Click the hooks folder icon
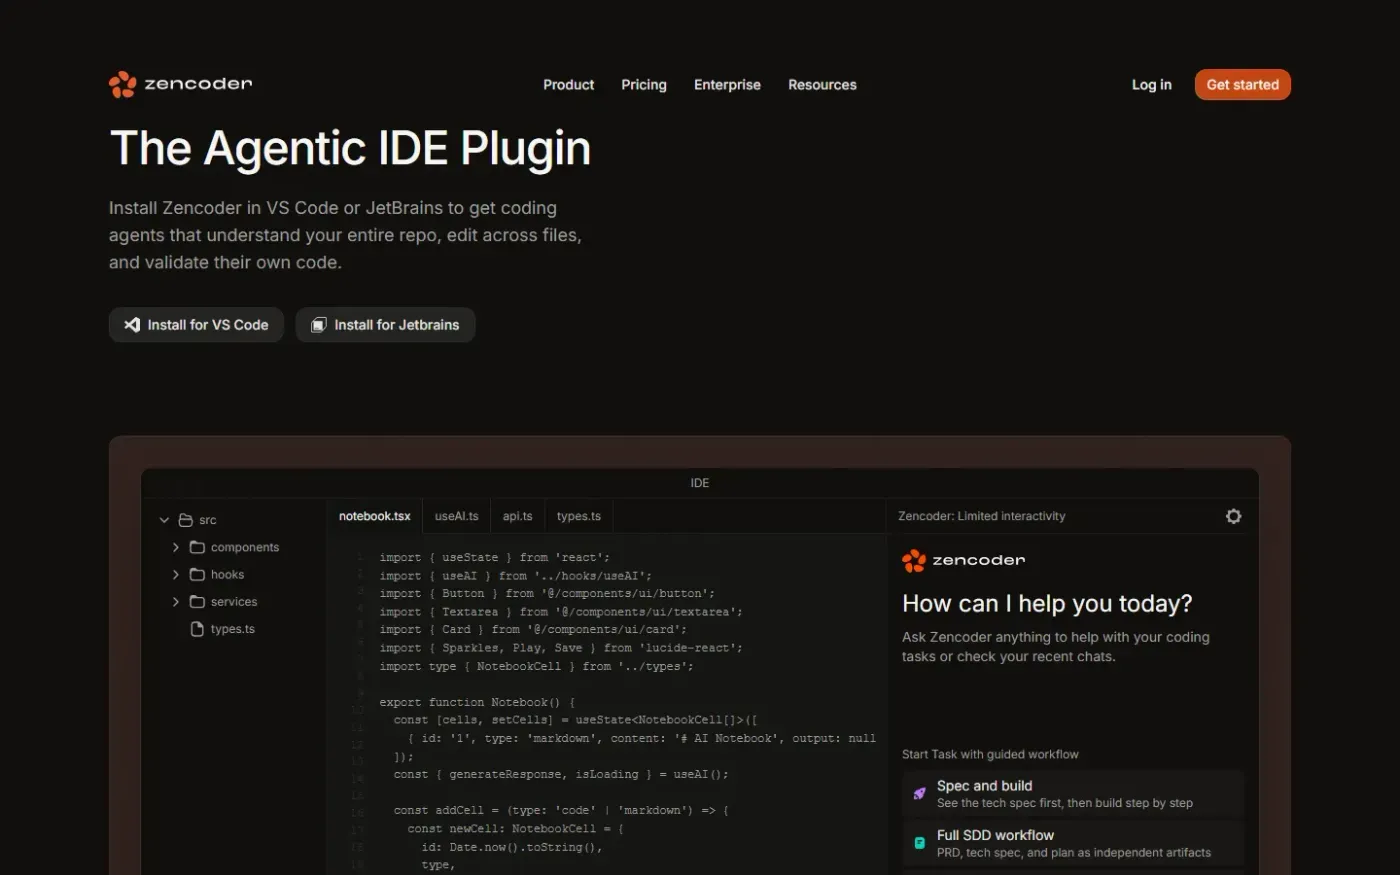The width and height of the screenshot is (1400, 875). click(197, 574)
